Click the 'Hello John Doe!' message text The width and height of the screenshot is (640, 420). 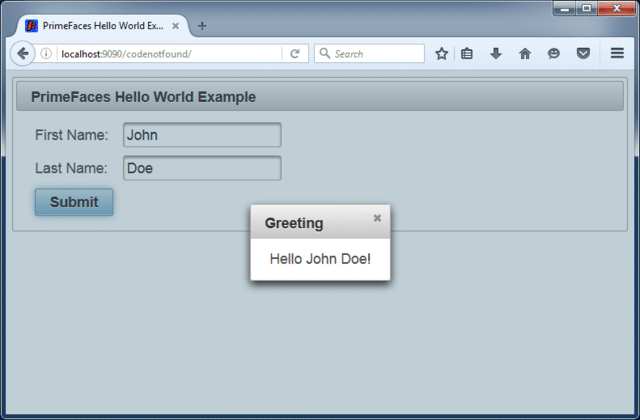click(320, 259)
